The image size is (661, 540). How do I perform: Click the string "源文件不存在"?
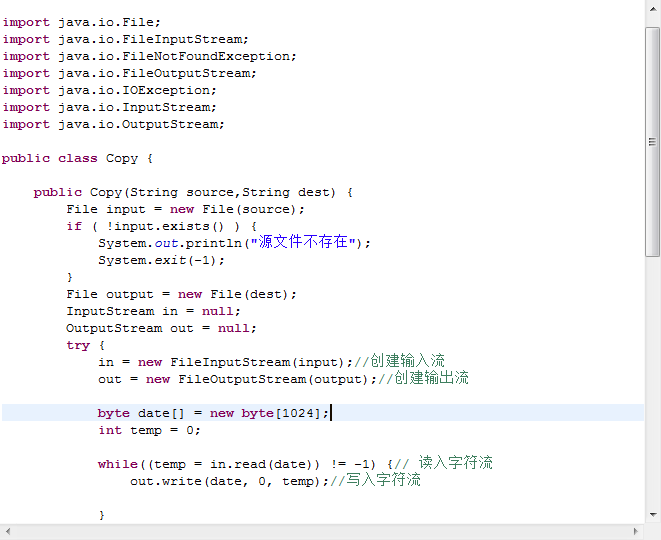click(x=303, y=242)
